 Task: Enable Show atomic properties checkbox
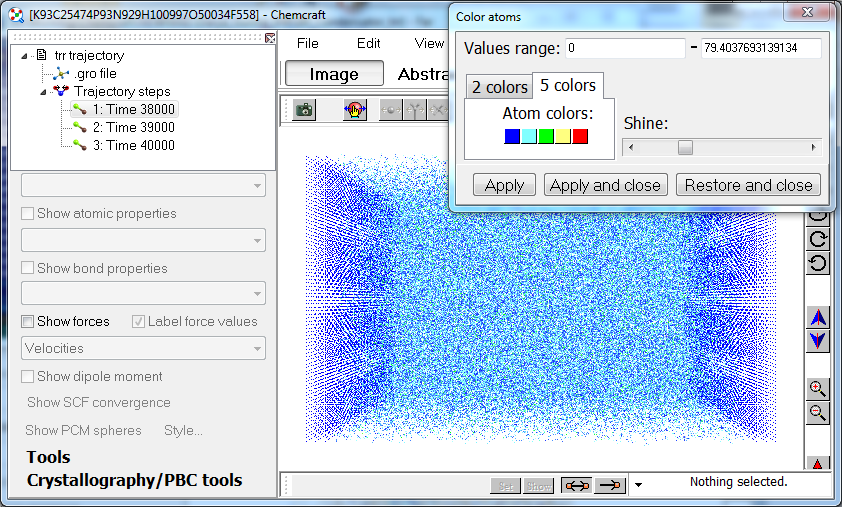point(28,214)
